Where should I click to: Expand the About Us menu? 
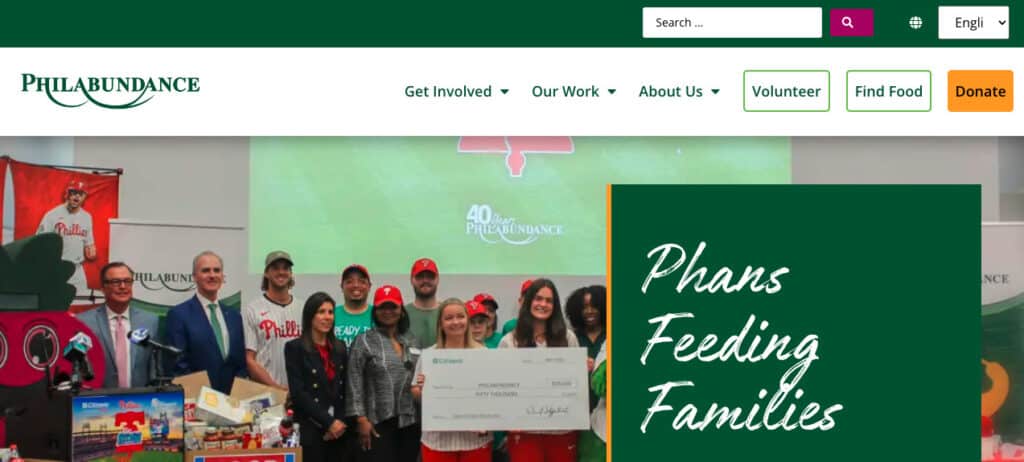(x=679, y=91)
